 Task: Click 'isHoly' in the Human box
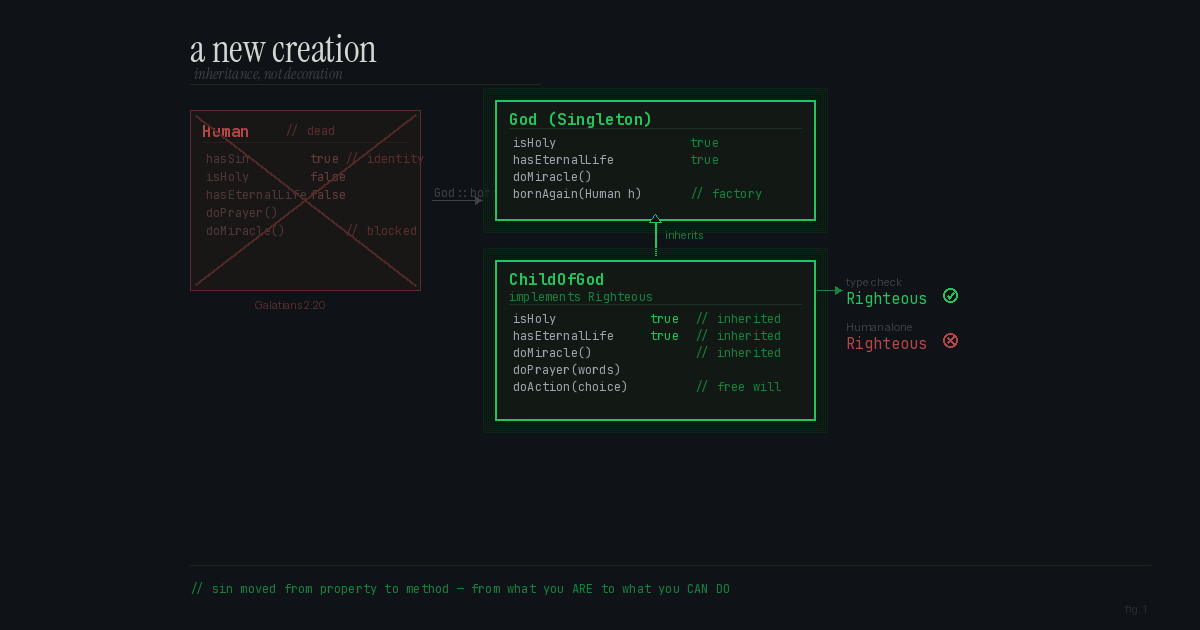[x=227, y=177]
